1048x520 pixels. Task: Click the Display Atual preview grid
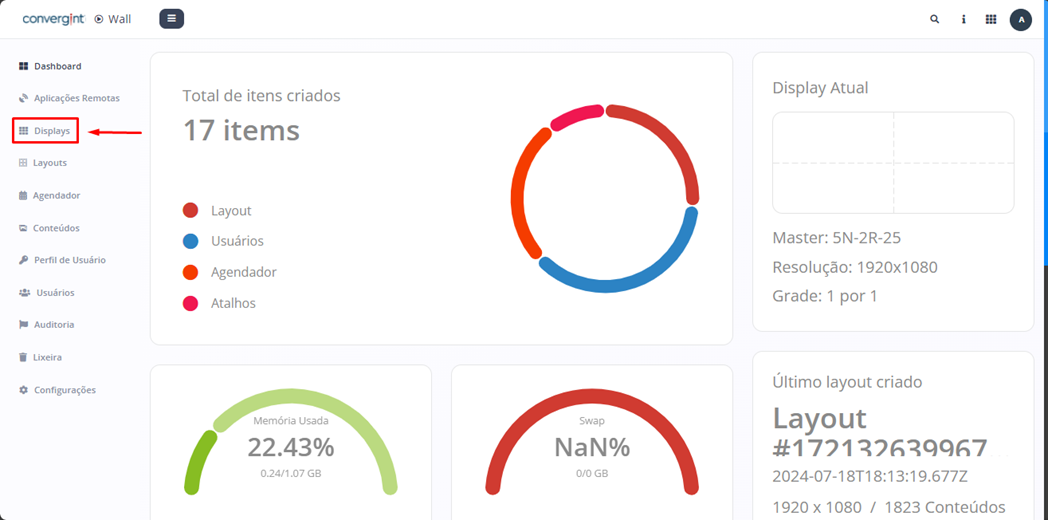click(893, 162)
